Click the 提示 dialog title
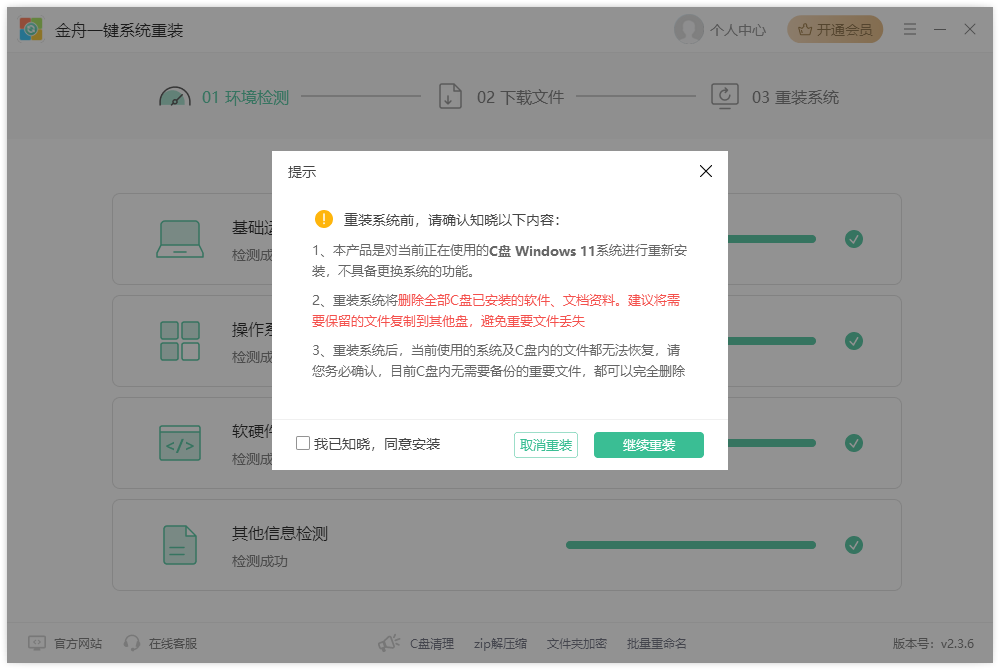1000x670 pixels. [302, 172]
